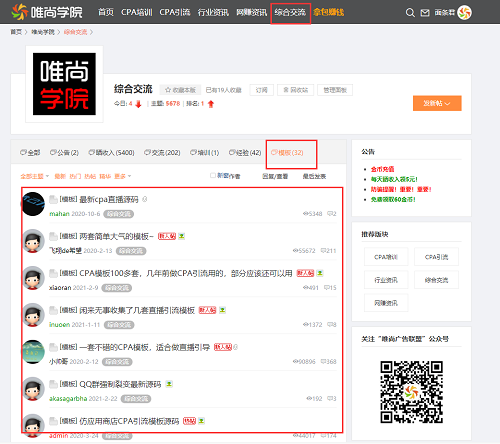Select the 经验 (42) category tab
Image resolution: width=500 pixels, height=444 pixels.
point(245,153)
